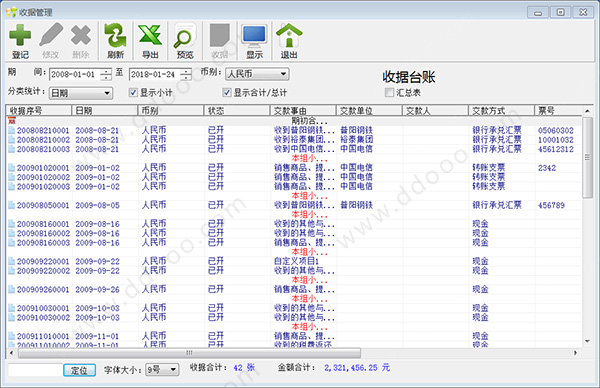The image size is (600, 388).
Task: Open the 币别 人民币 dropdown
Action: click(x=258, y=74)
